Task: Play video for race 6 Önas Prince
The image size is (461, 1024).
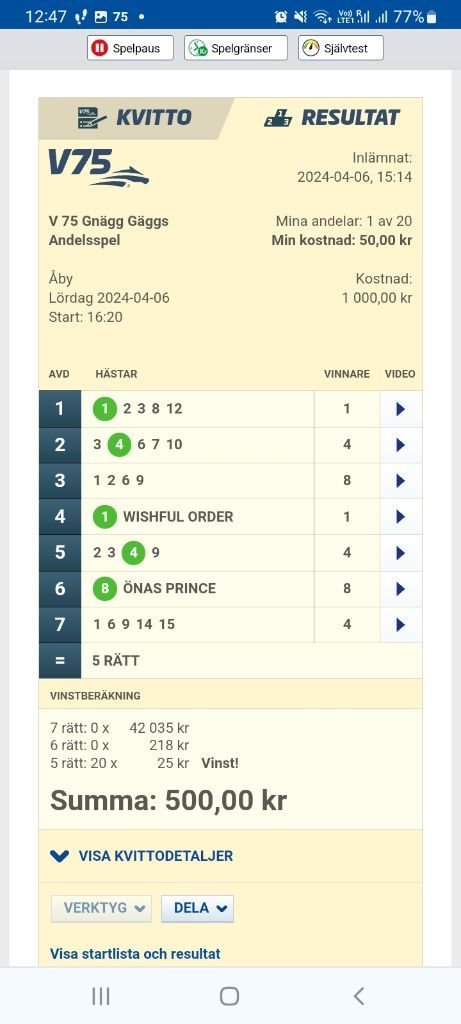Action: point(401,588)
